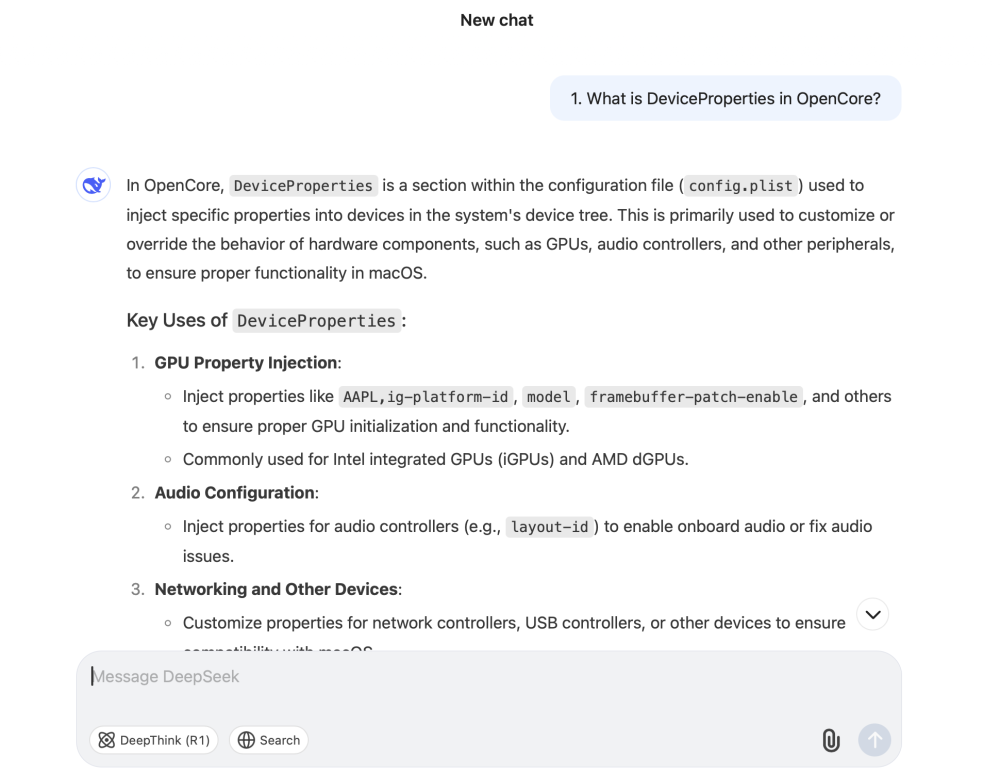Click DeviceProperties code in Key Uses heading
Screen dimensions: 1000x773
[316, 321]
